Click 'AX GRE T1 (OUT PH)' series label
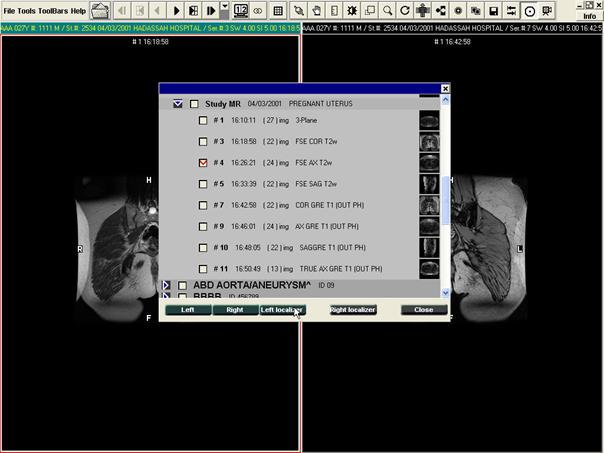 pyautogui.click(x=327, y=226)
